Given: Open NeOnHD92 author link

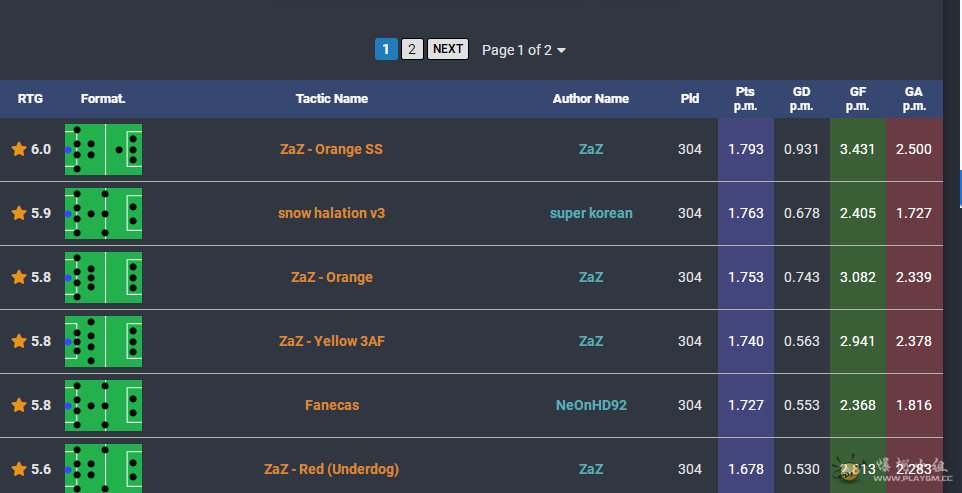Looking at the screenshot, I should [x=591, y=405].
